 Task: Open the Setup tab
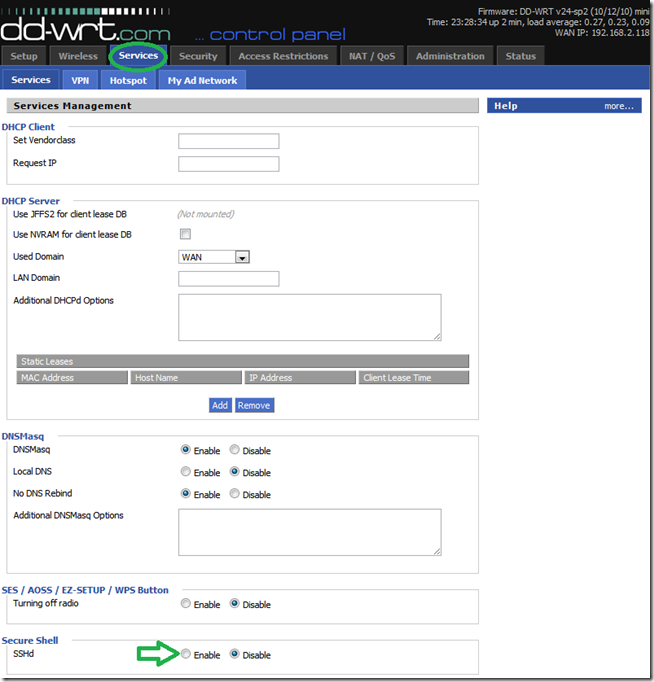[x=23, y=56]
